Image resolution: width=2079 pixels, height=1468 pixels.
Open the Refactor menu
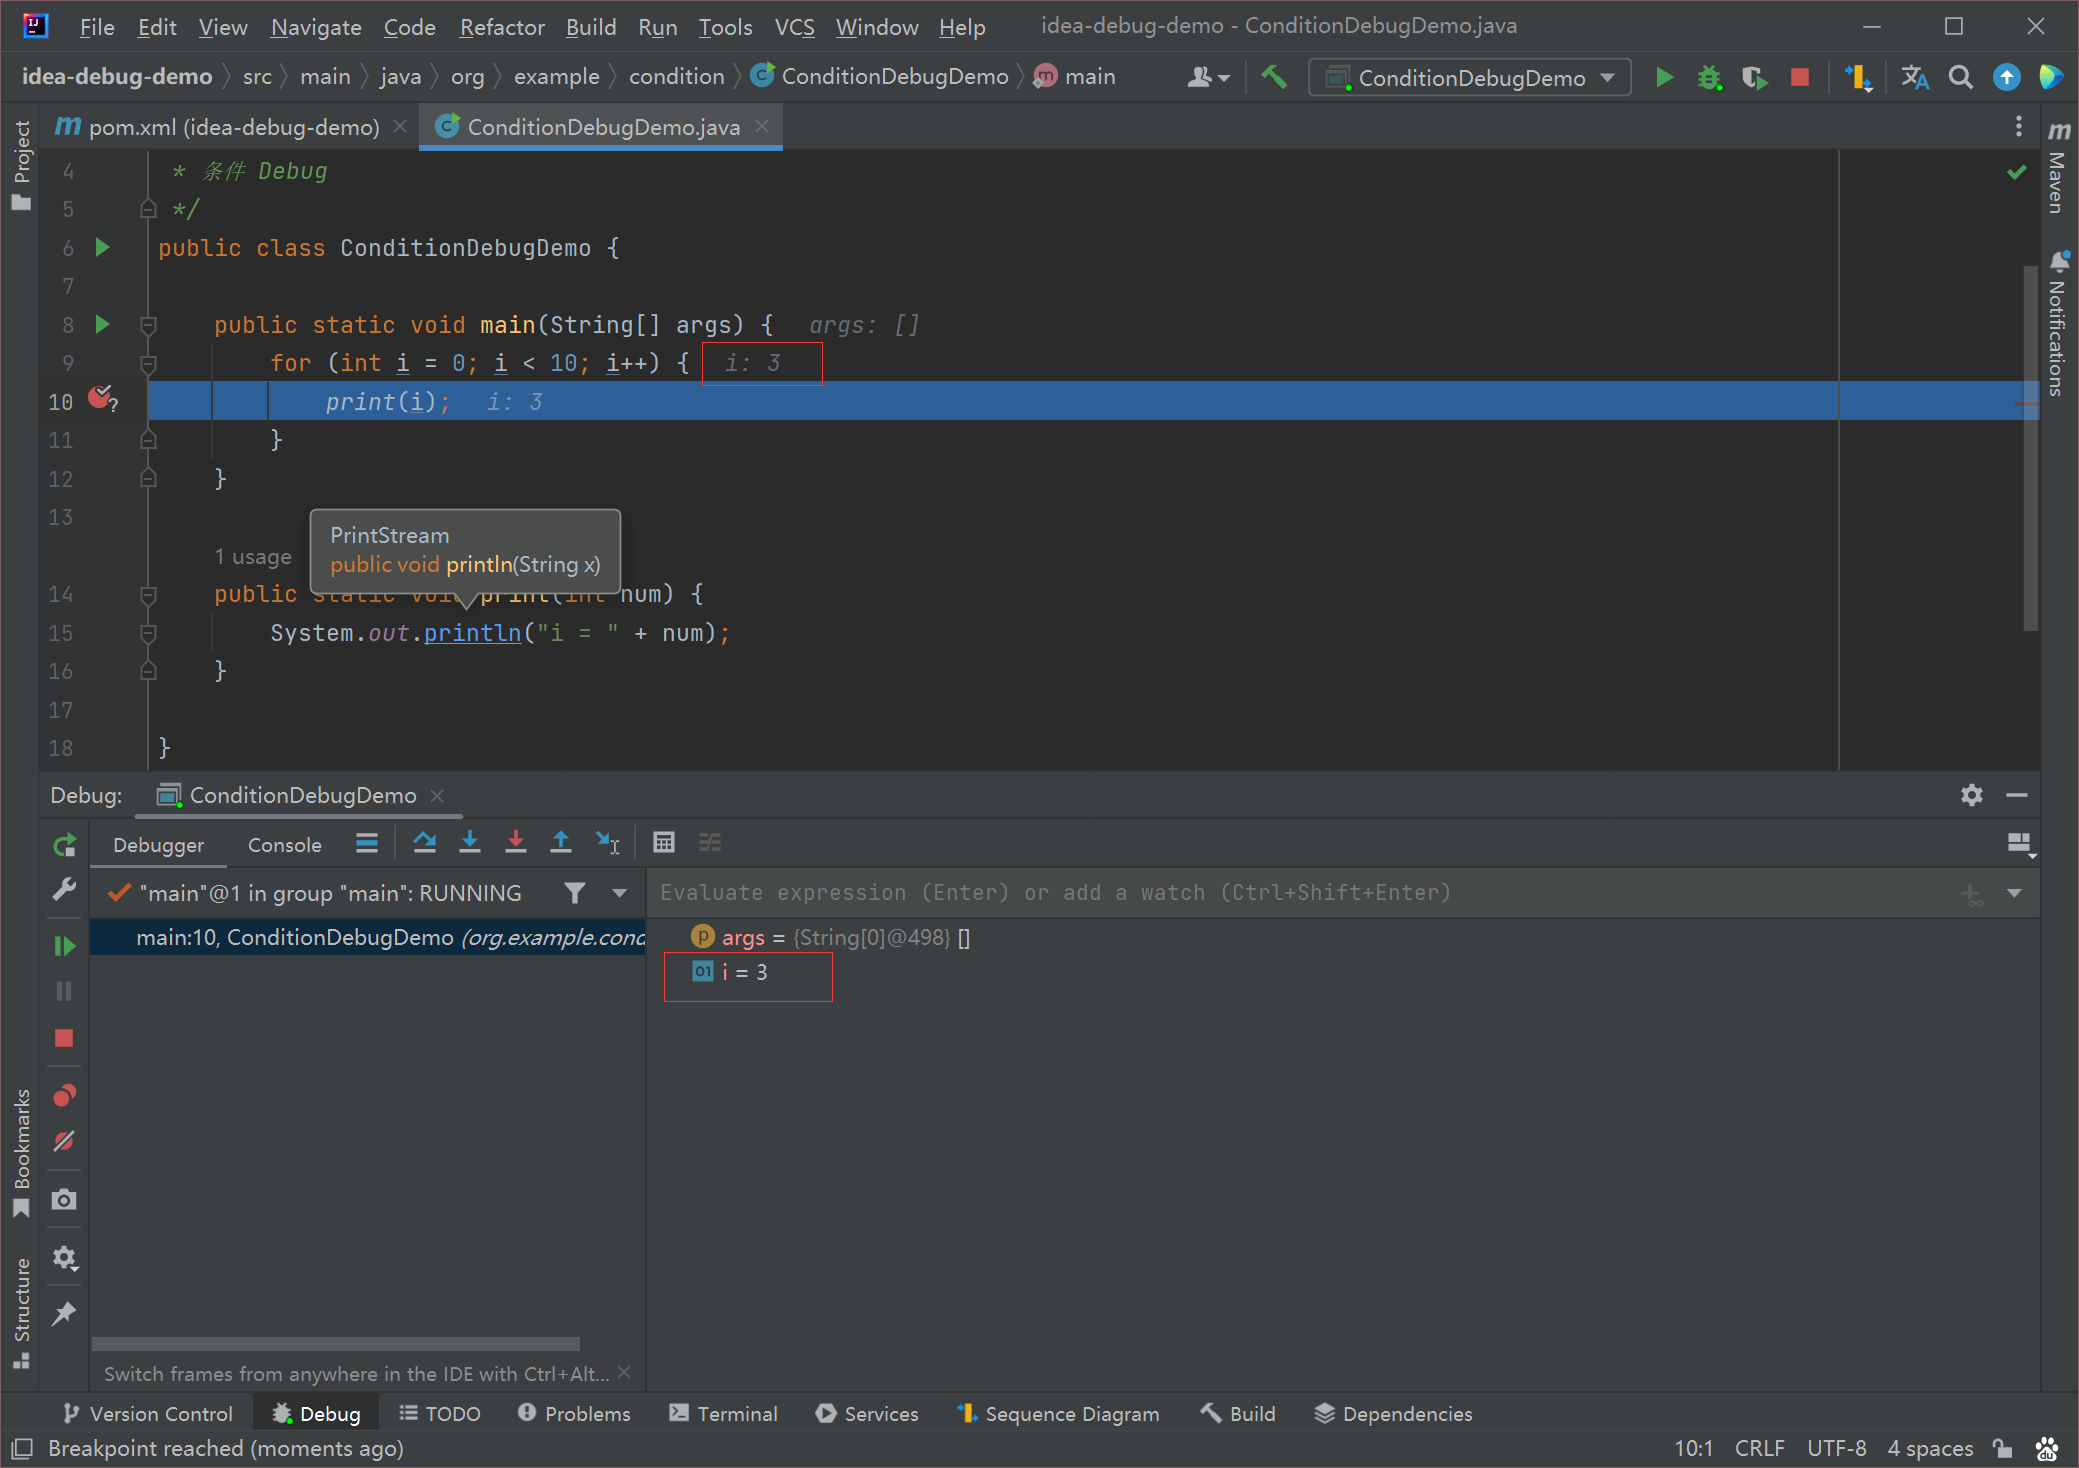point(501,27)
